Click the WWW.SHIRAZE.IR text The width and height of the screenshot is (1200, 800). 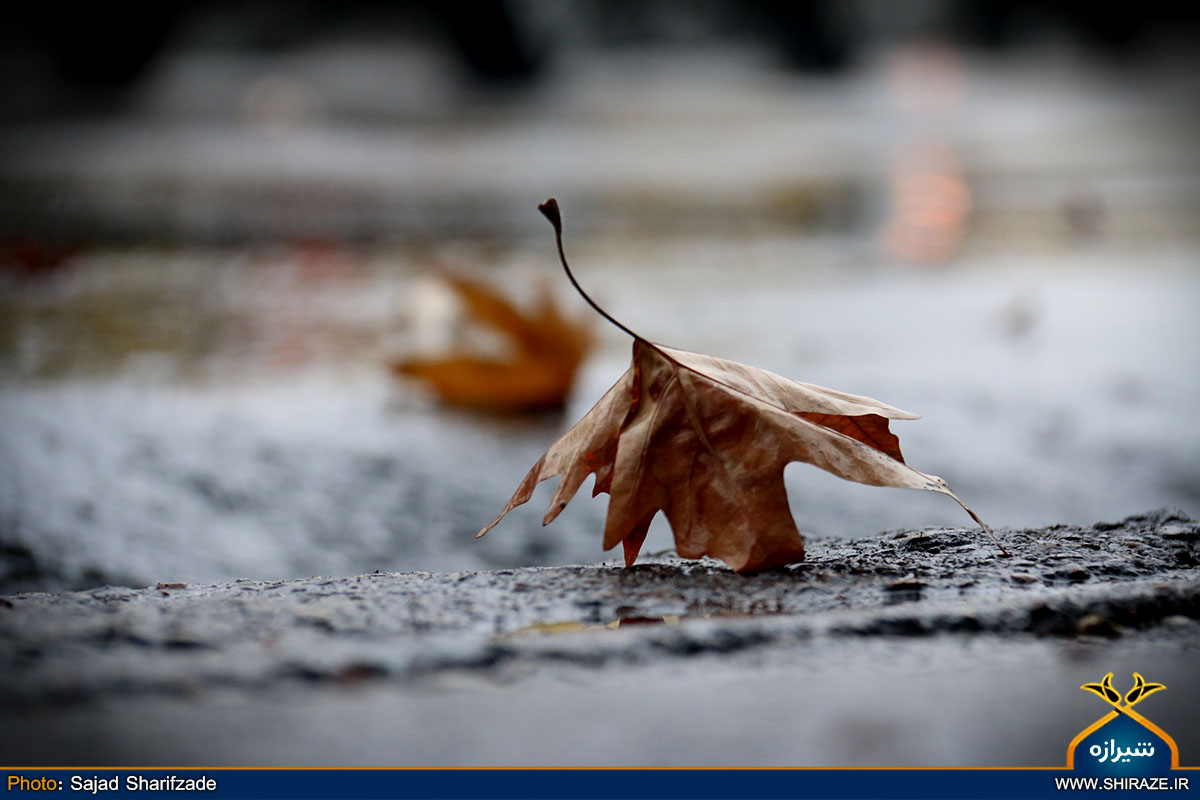1122,784
